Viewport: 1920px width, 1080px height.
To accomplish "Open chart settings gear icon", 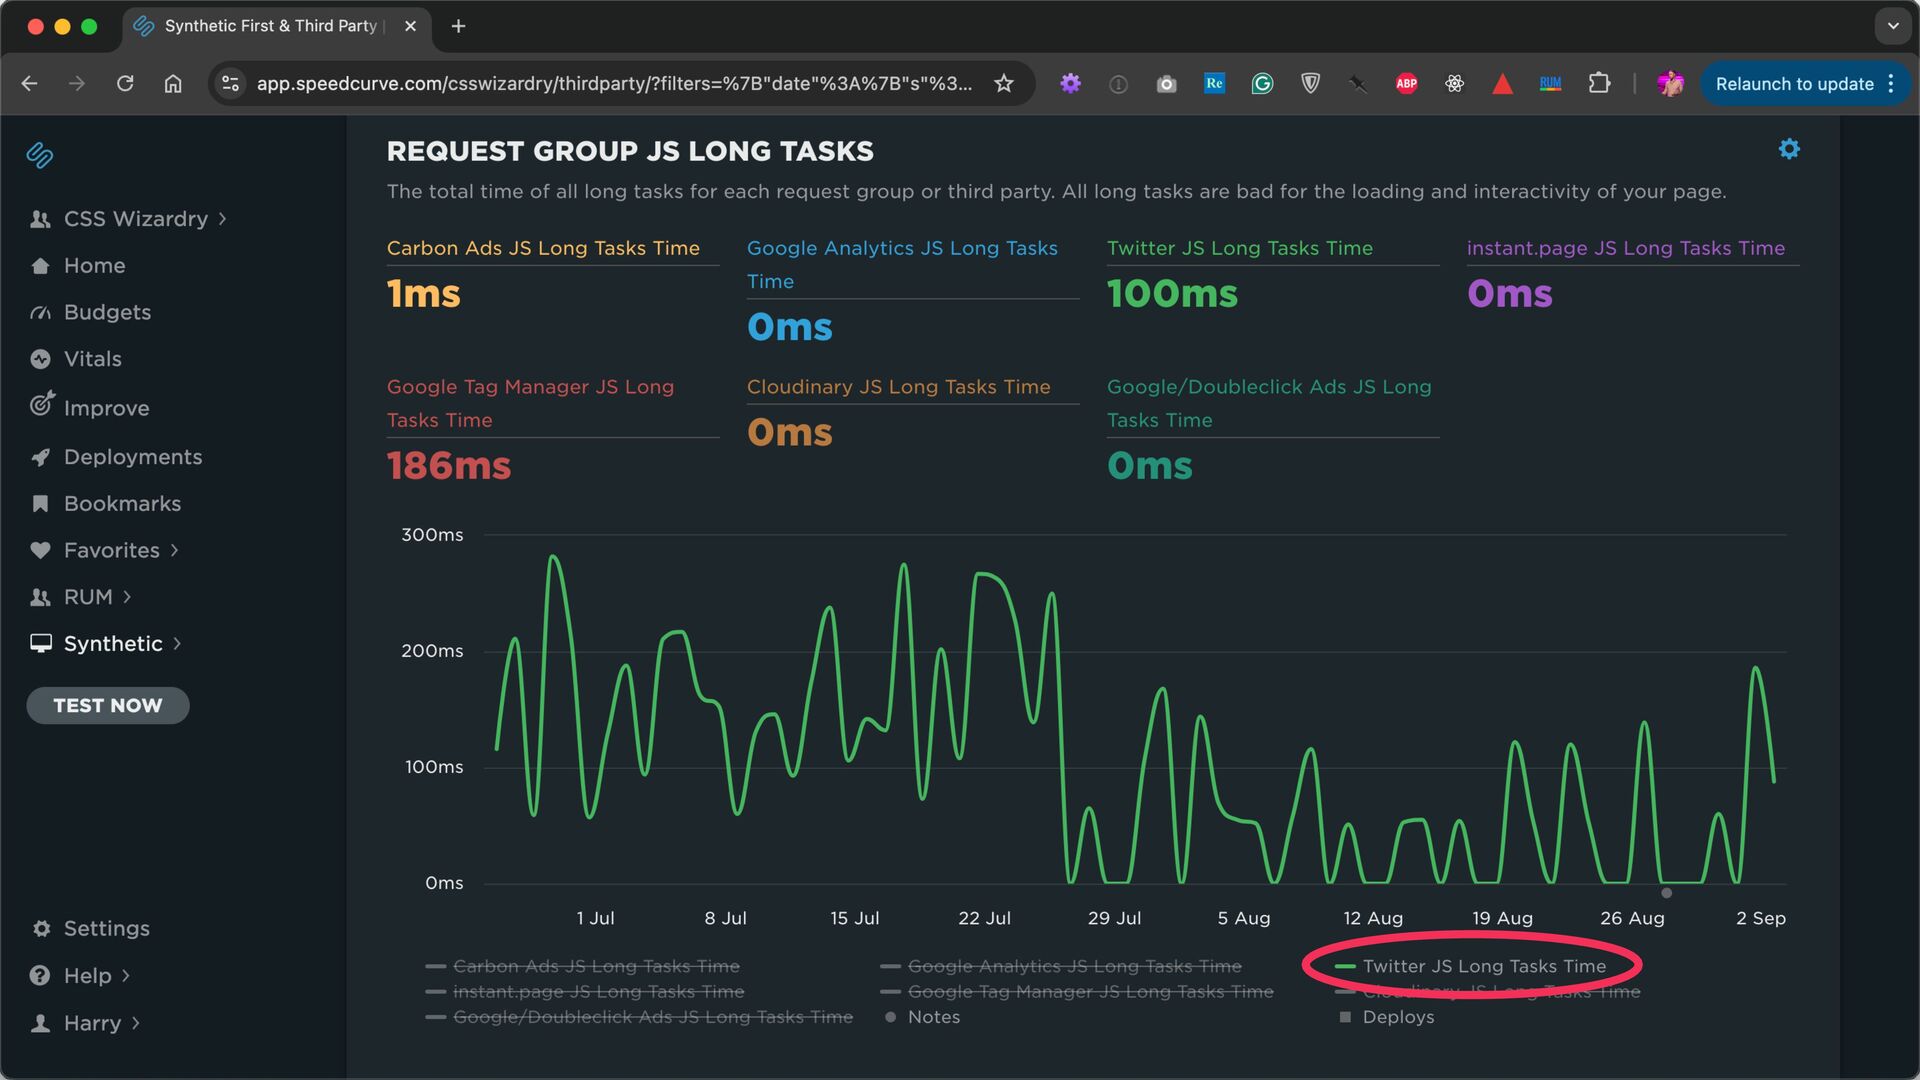I will click(1789, 149).
